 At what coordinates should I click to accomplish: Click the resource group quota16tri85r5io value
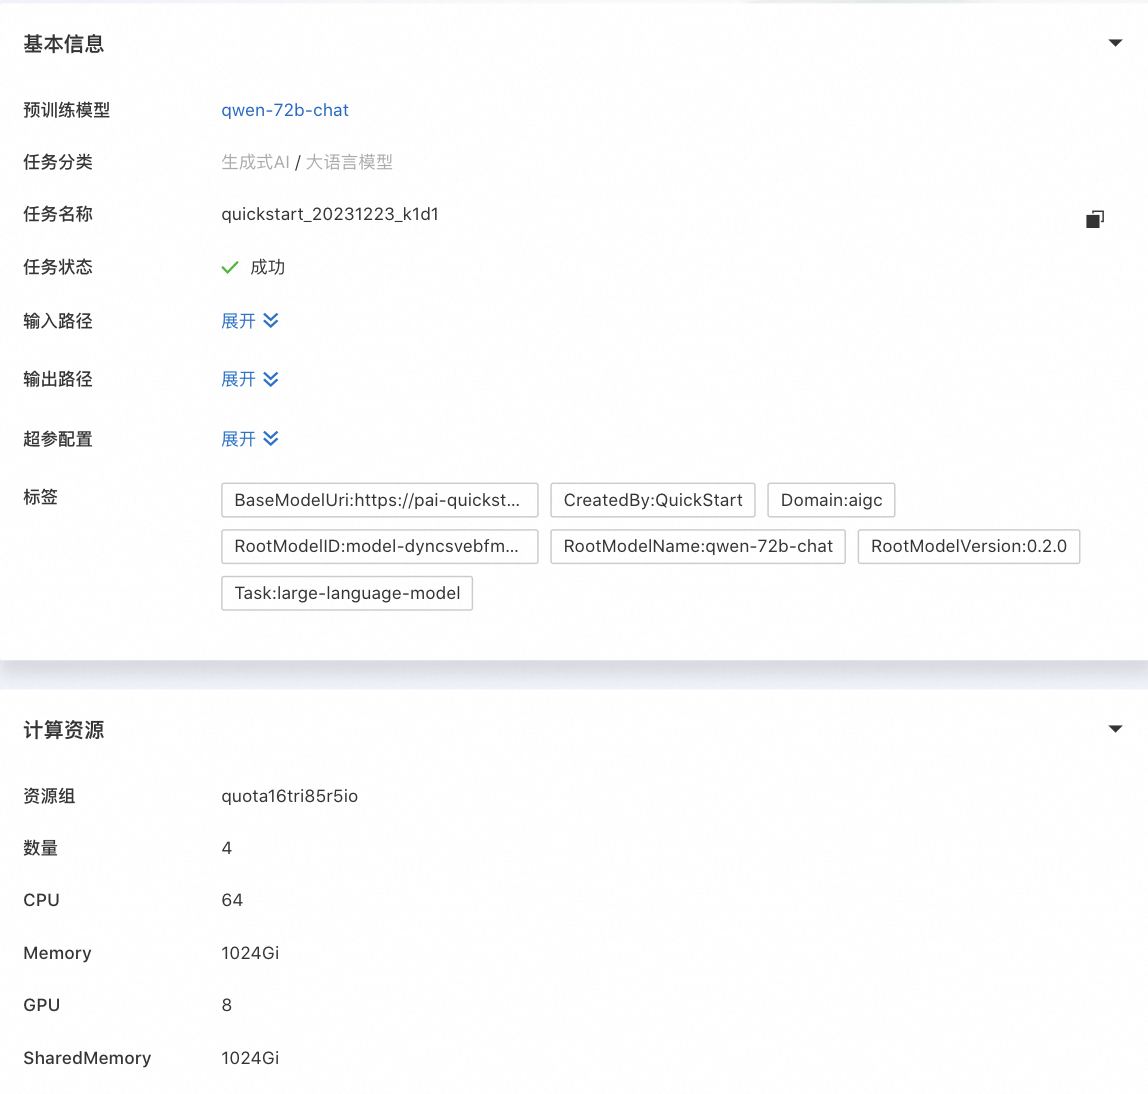[x=290, y=796]
